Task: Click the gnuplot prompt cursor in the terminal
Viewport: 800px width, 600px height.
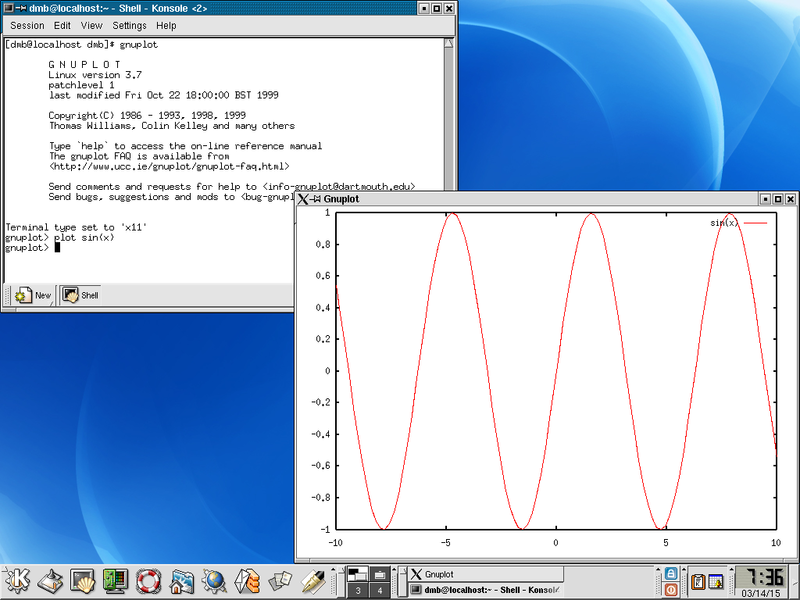Action: coord(57,247)
